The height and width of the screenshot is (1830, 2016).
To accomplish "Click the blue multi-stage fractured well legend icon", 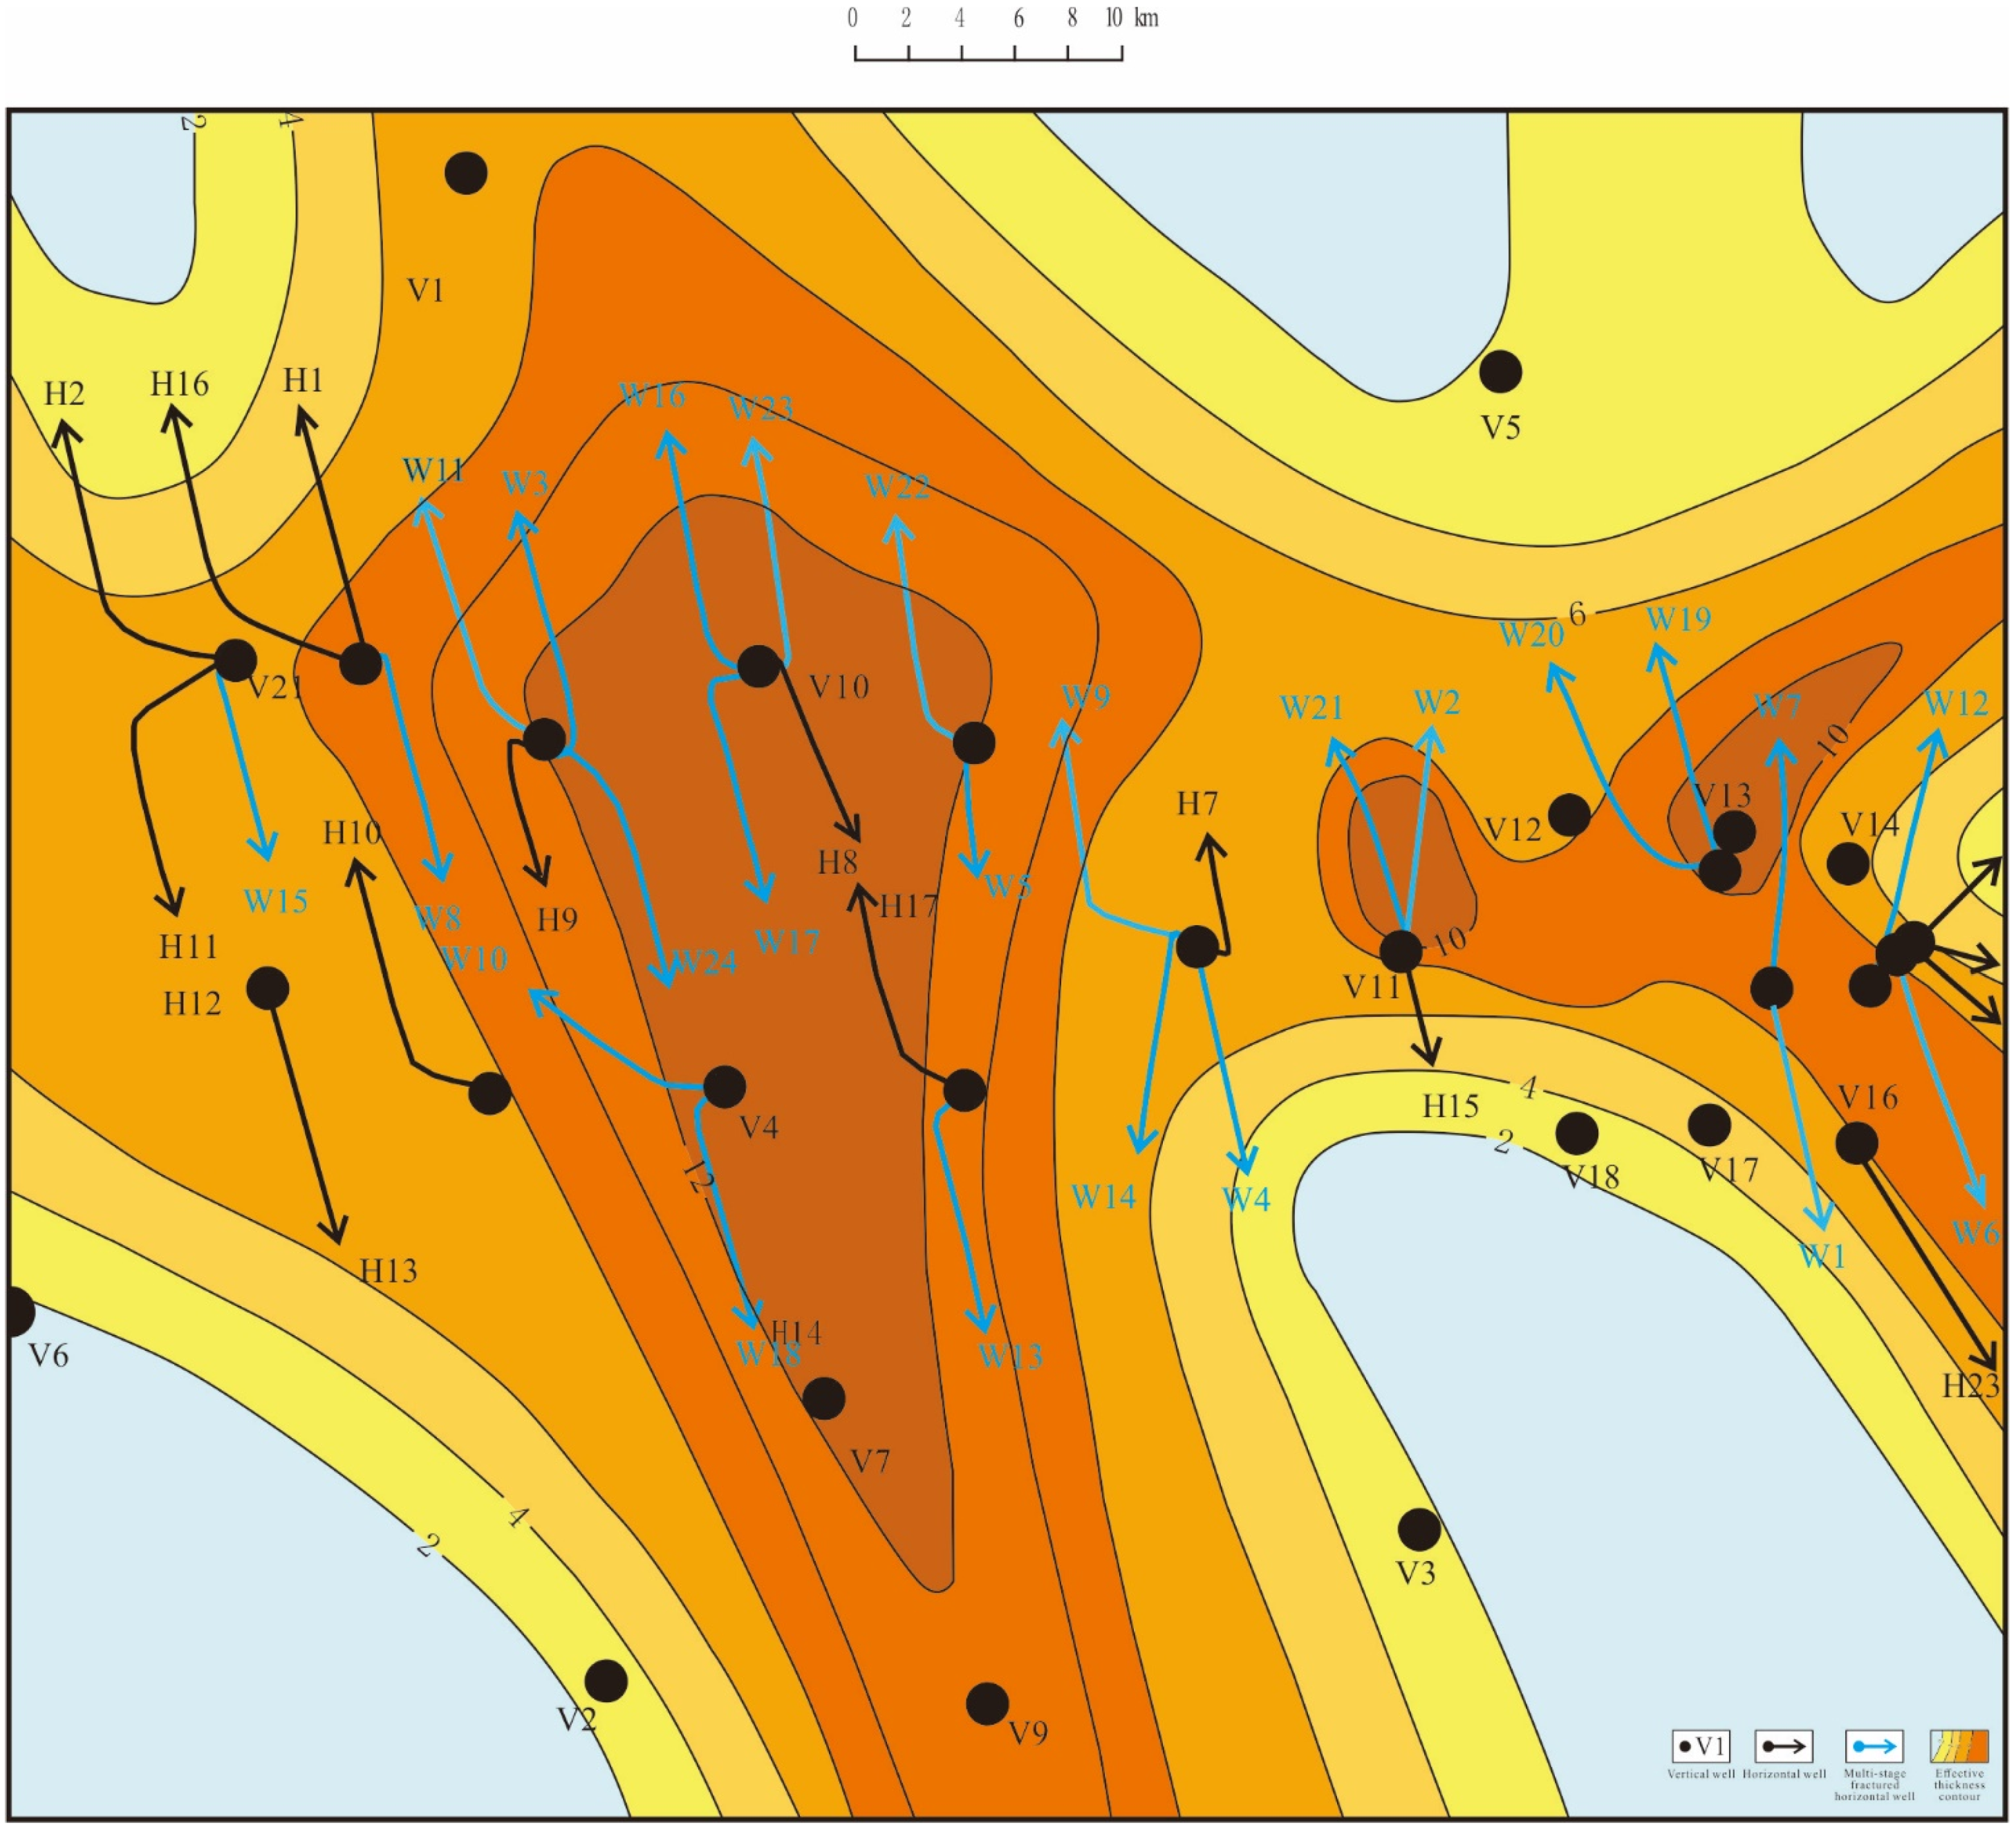I will point(1874,1747).
